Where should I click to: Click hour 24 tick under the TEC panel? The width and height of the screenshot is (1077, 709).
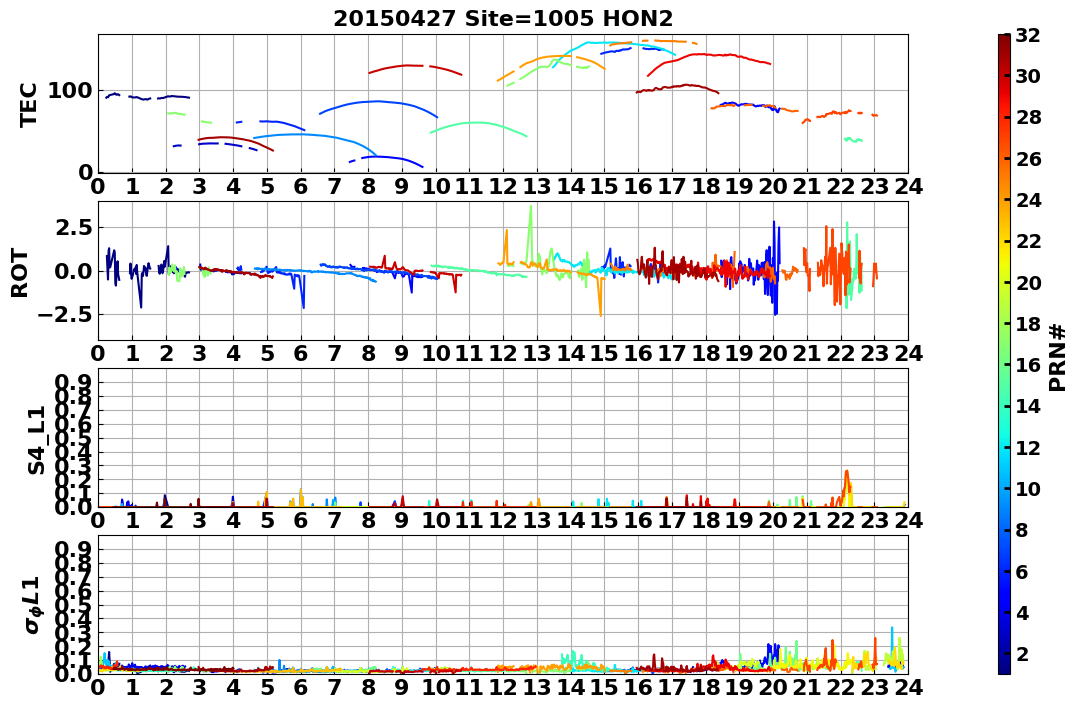(x=909, y=186)
